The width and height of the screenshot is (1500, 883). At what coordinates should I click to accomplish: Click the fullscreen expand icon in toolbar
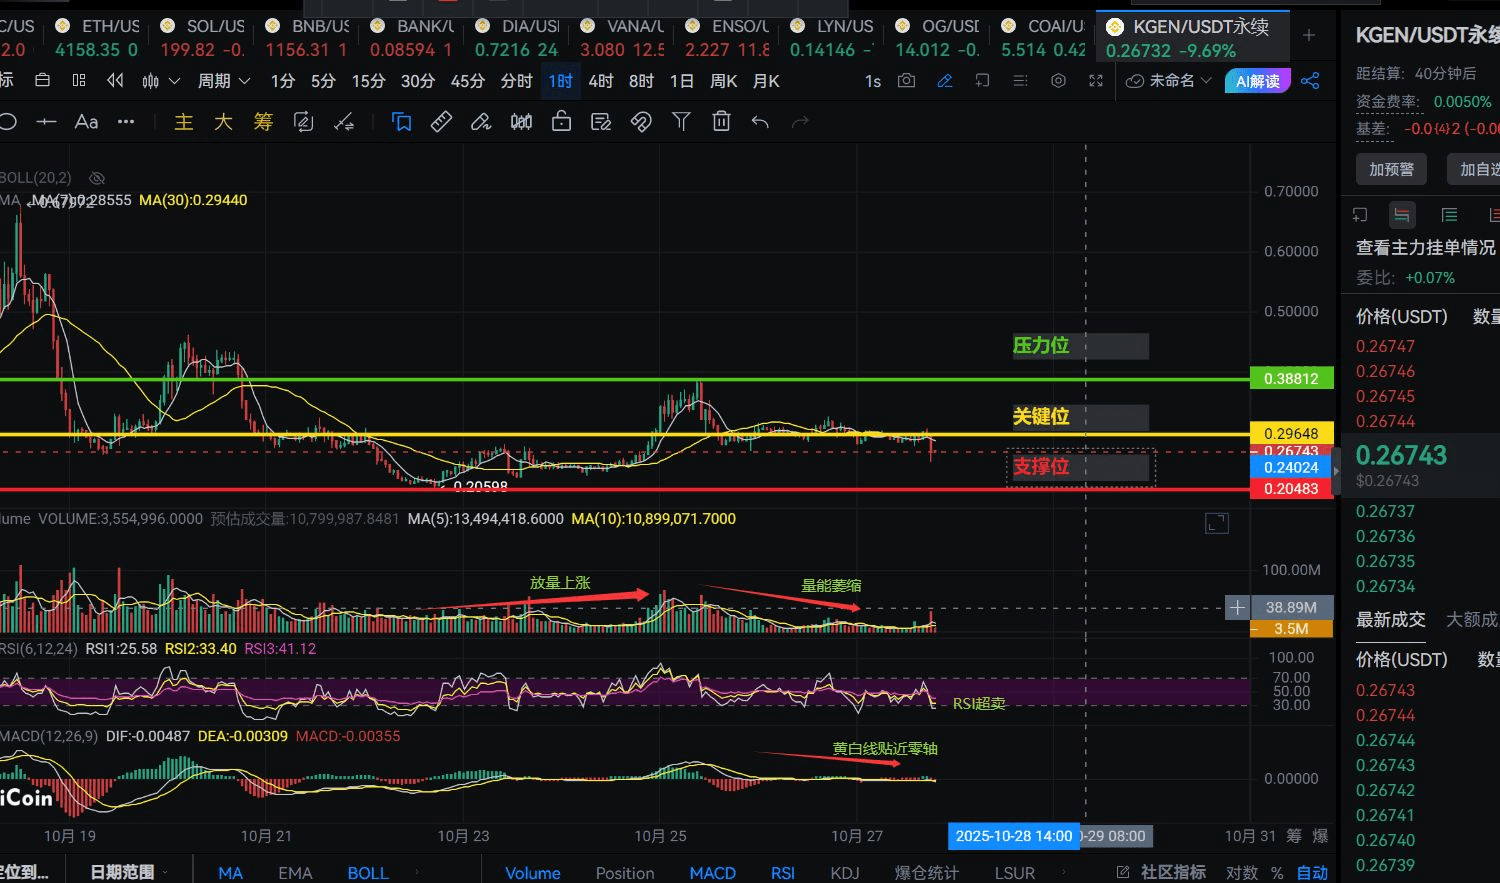[x=1096, y=81]
